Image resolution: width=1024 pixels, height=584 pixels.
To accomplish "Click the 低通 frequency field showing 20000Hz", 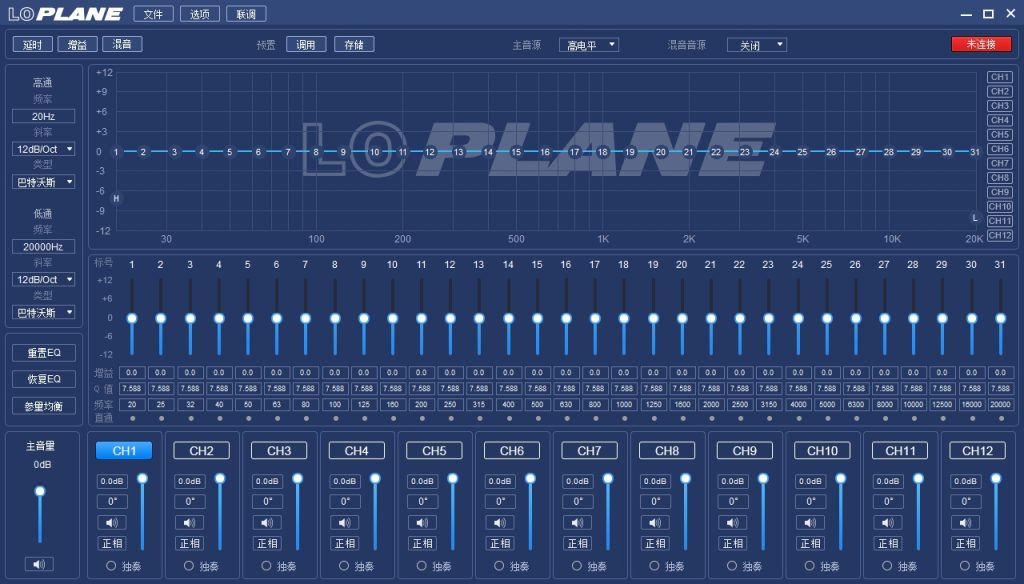I will click(x=43, y=247).
